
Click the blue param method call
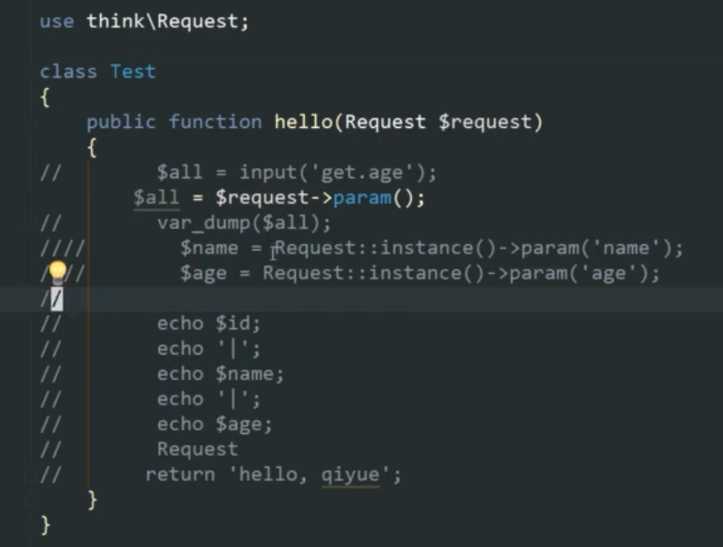[362, 198]
